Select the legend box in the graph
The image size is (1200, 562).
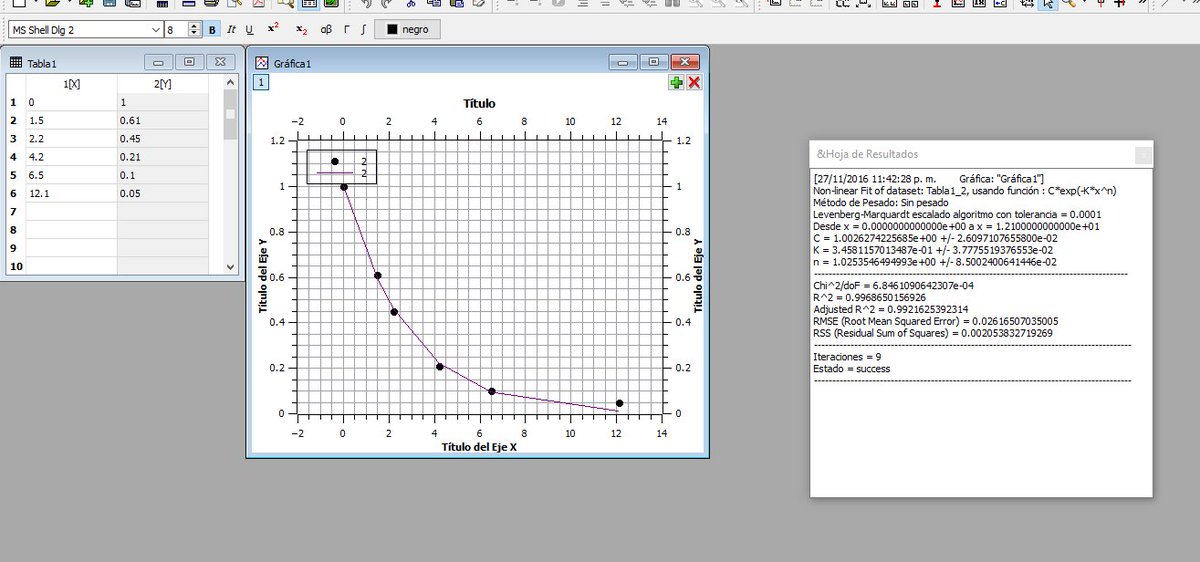pos(341,167)
